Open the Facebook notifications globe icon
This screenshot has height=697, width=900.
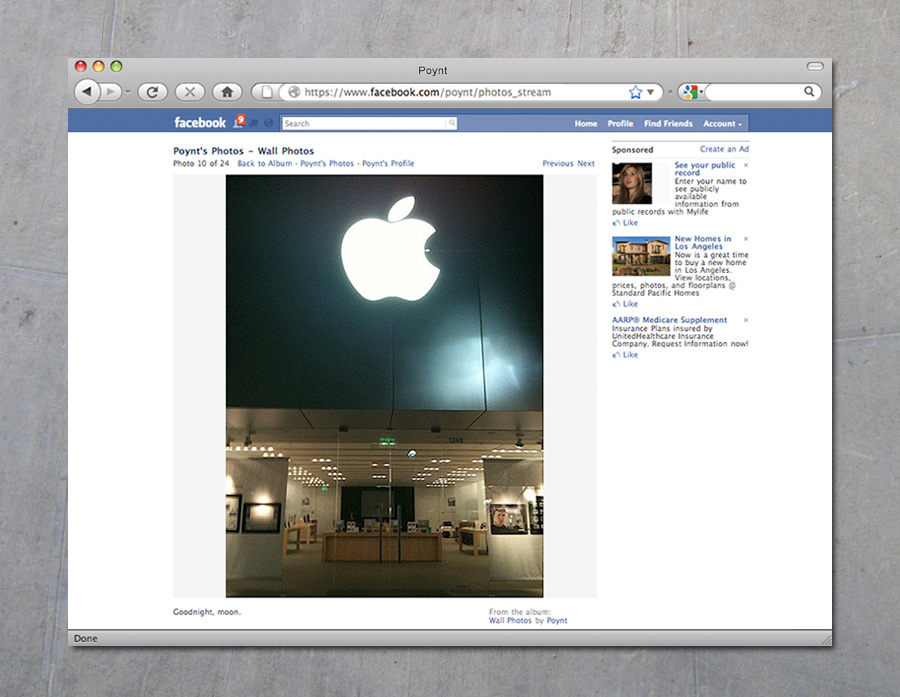pos(269,123)
